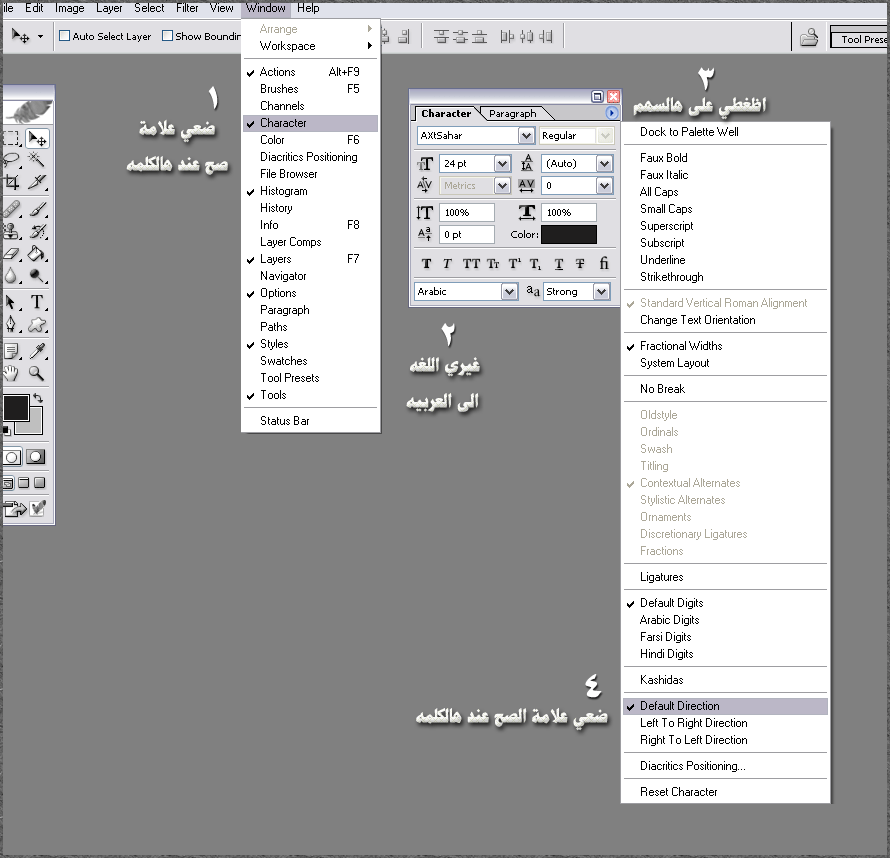The width and height of the screenshot is (890, 858).
Task: Click the text Color swatch
Action: tap(568, 235)
